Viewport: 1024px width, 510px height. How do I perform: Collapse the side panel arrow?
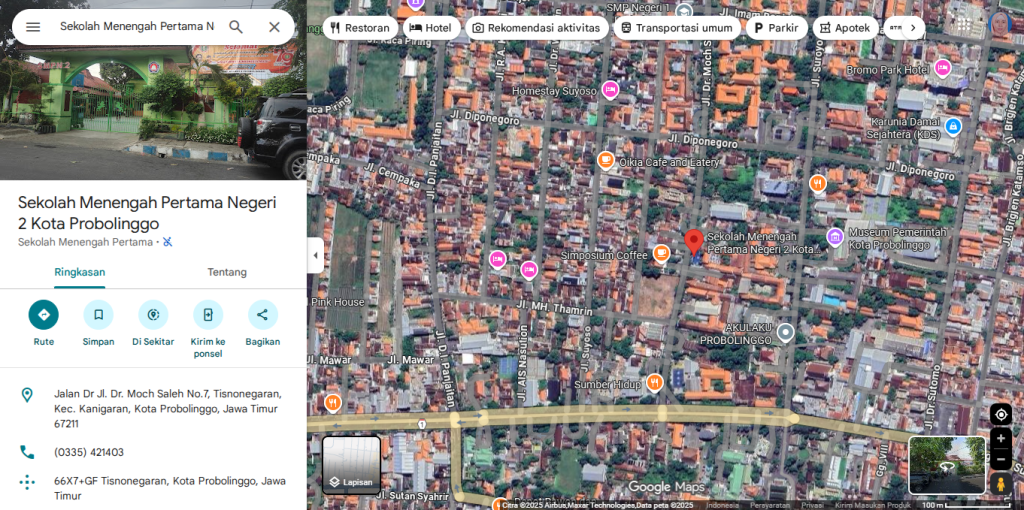tap(315, 255)
